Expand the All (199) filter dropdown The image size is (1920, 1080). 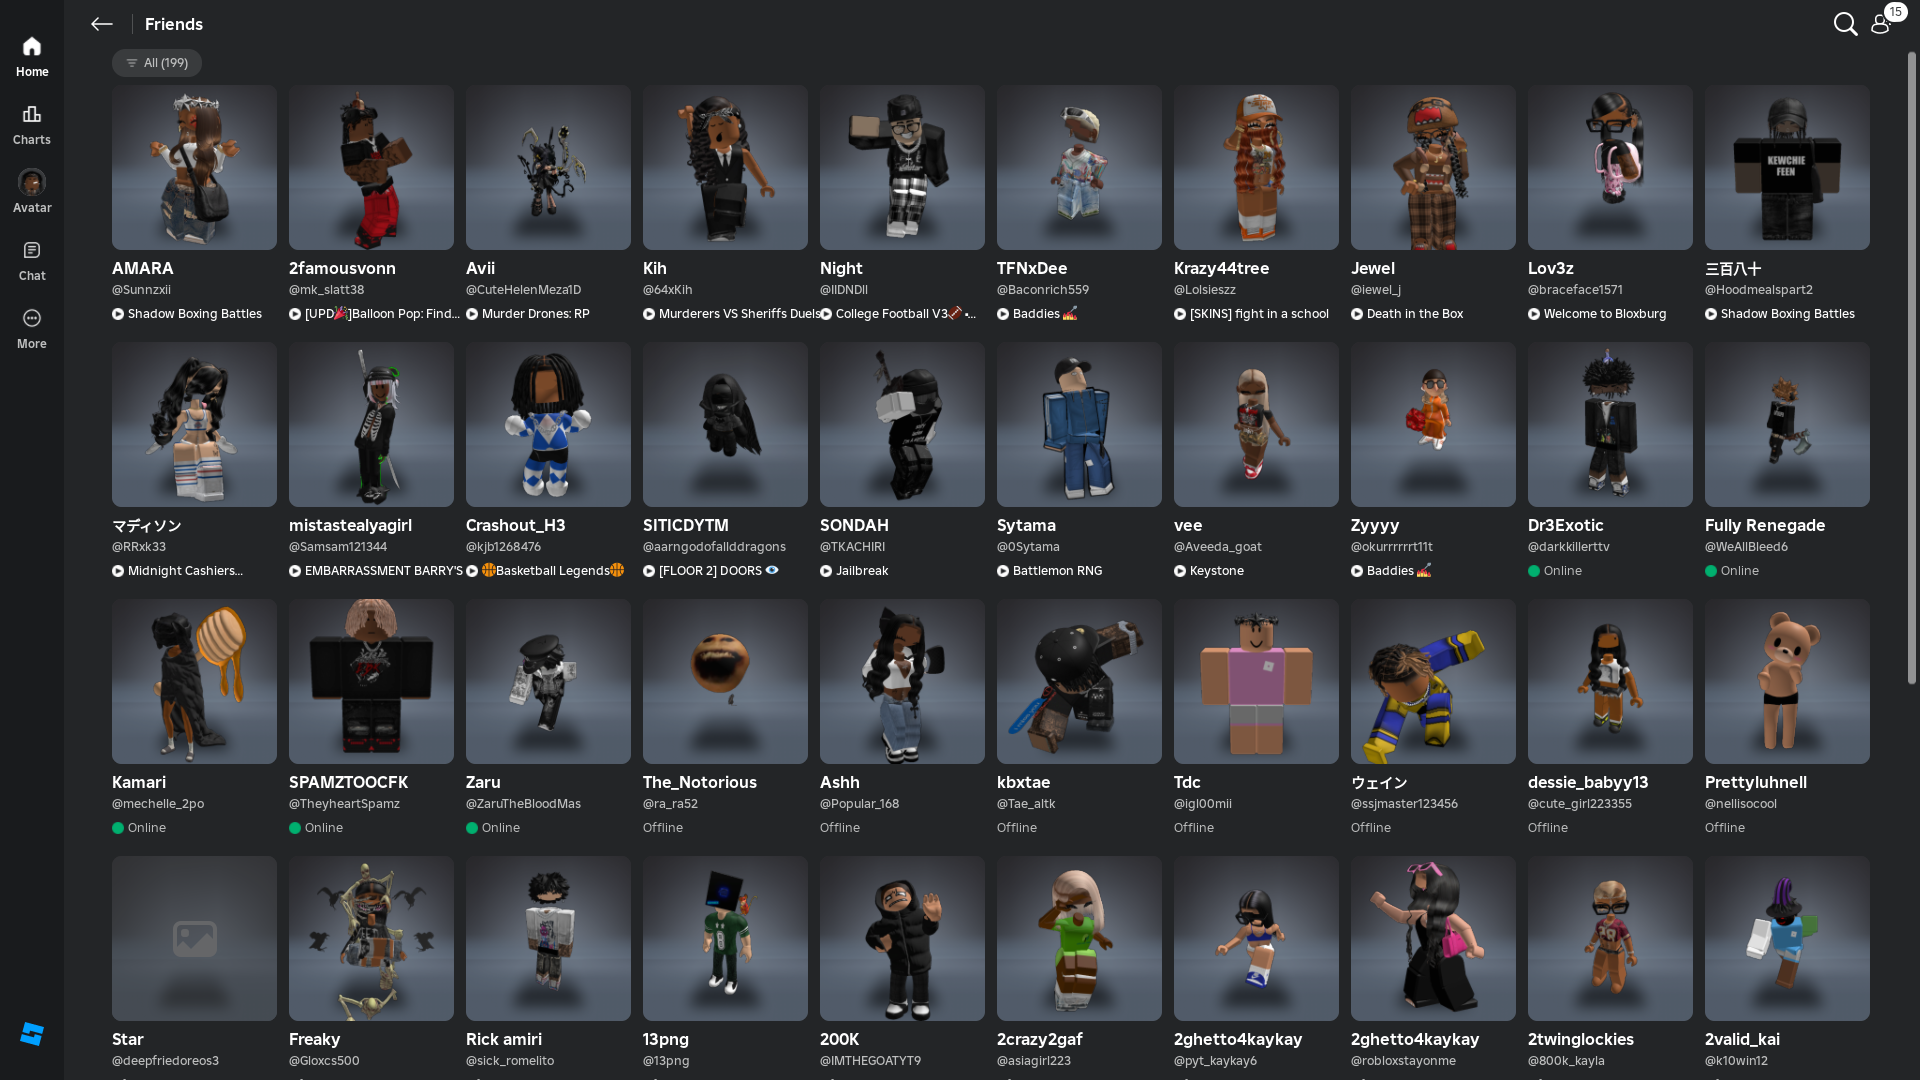(157, 63)
